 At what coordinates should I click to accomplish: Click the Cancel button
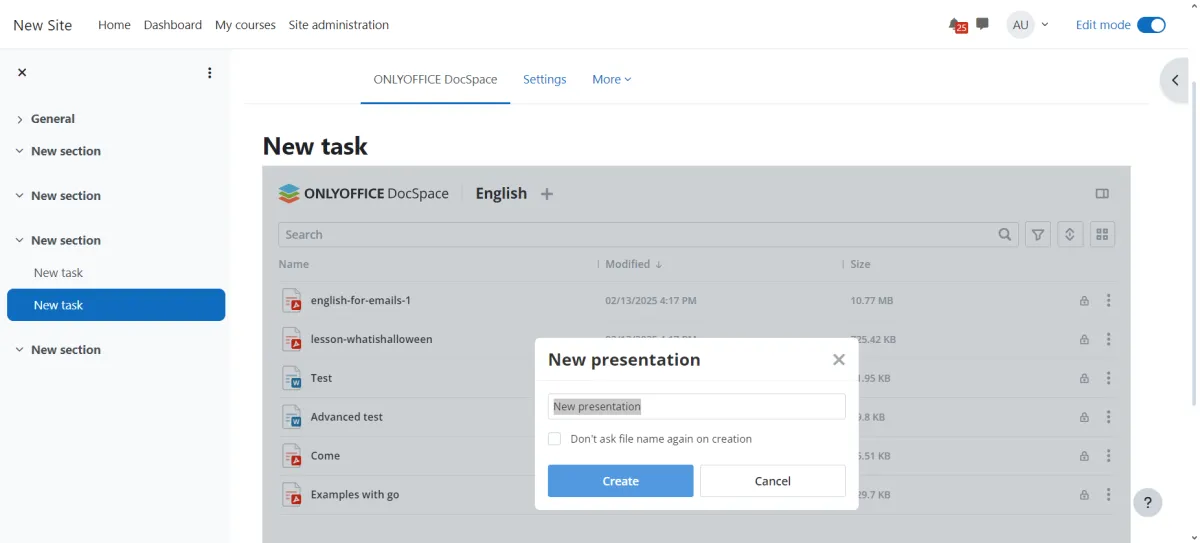772,481
